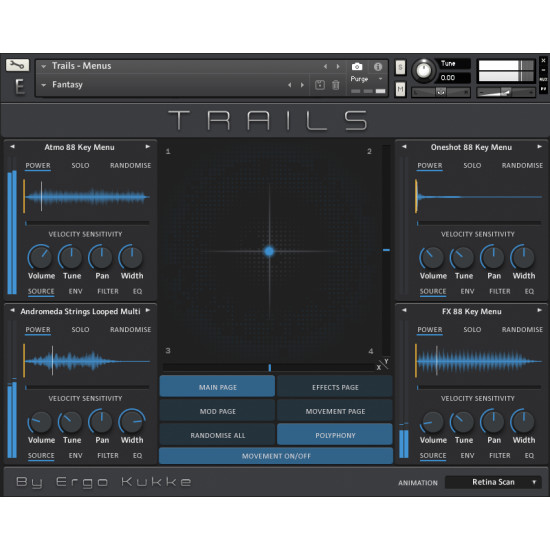Select the next source for Atmo 88 Key Menu
The image size is (550, 550).
click(148, 147)
